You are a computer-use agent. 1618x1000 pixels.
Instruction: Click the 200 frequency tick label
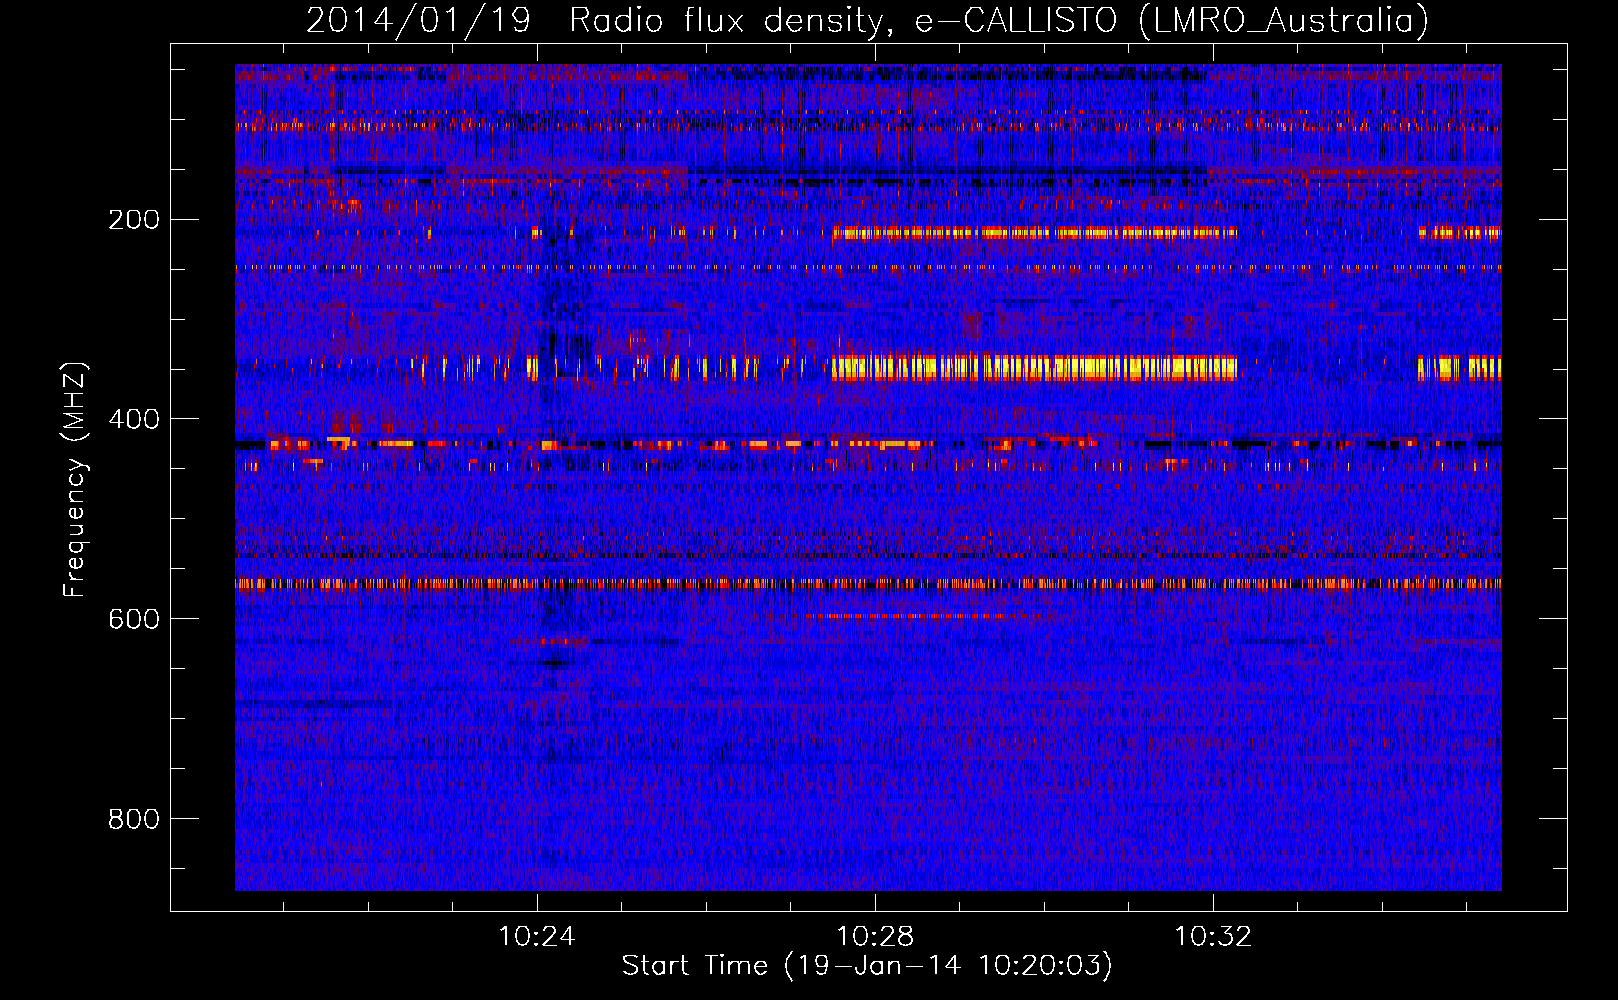pyautogui.click(x=134, y=219)
